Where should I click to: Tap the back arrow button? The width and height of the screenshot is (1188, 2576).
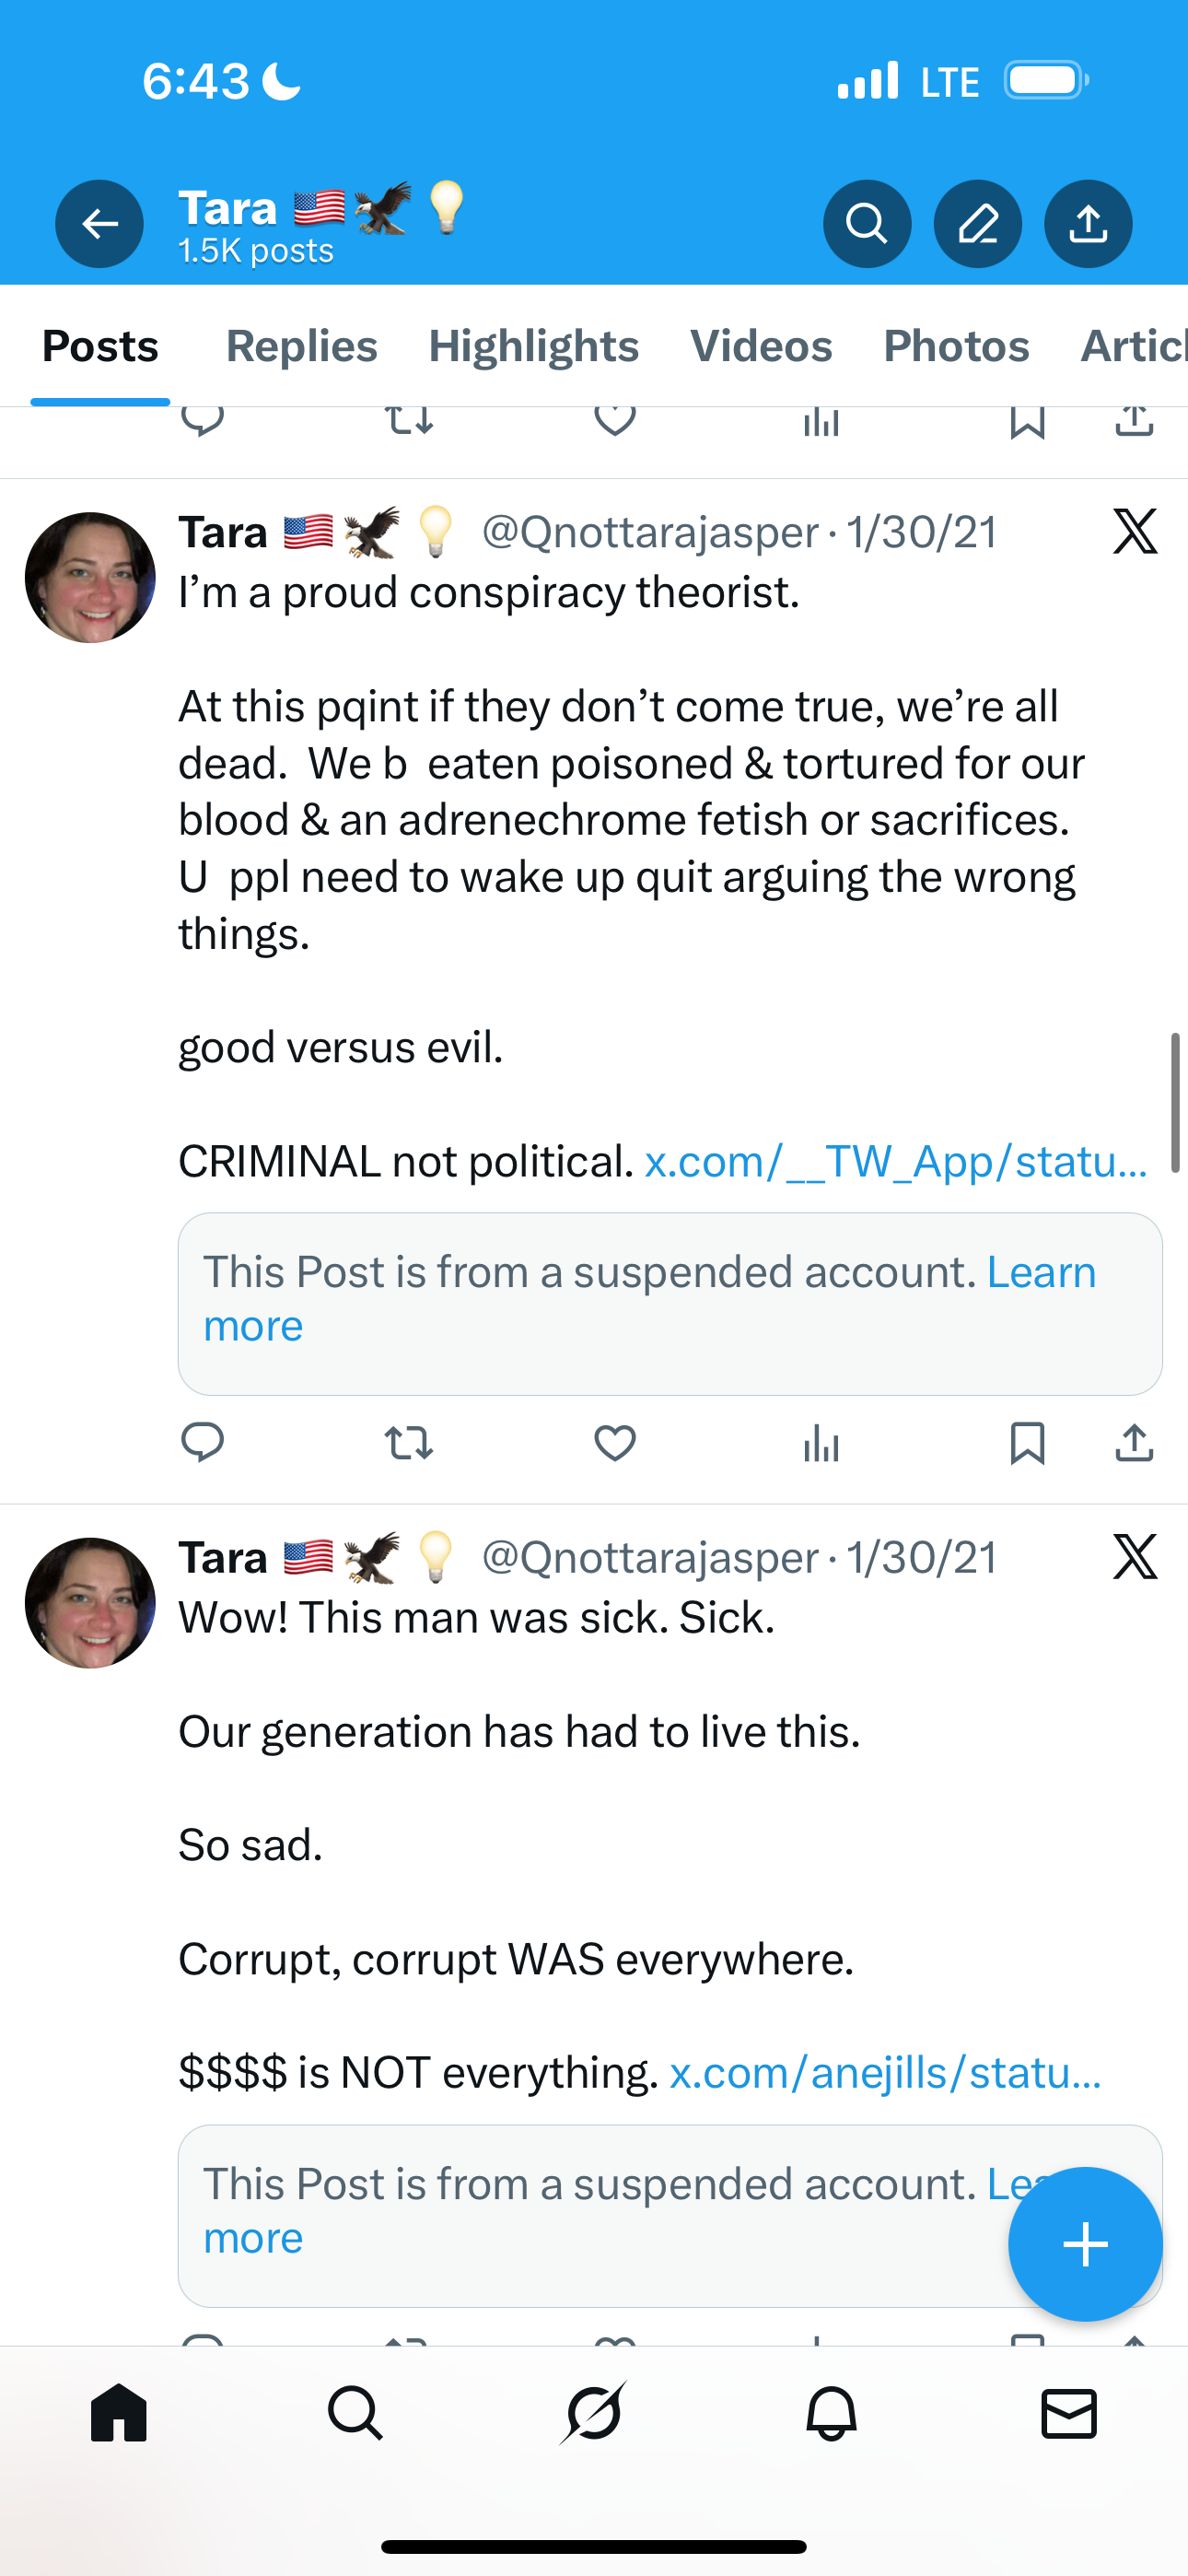[99, 223]
